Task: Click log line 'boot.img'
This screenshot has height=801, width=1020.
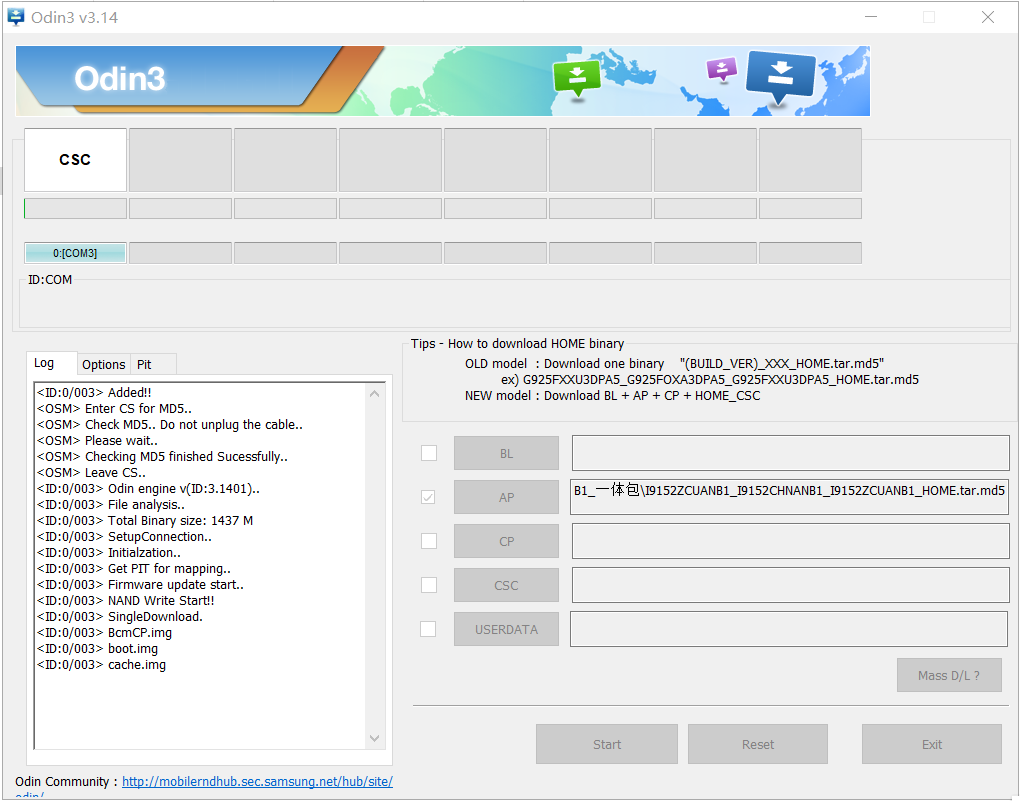Action: tap(98, 649)
